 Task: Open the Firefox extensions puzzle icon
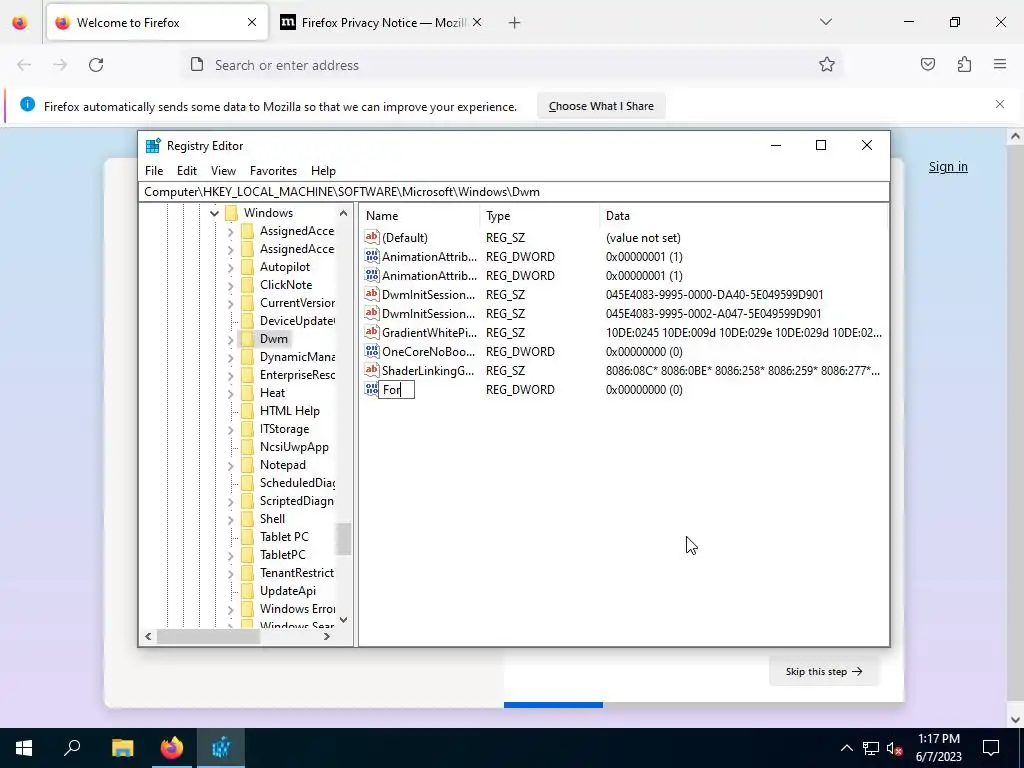(964, 64)
